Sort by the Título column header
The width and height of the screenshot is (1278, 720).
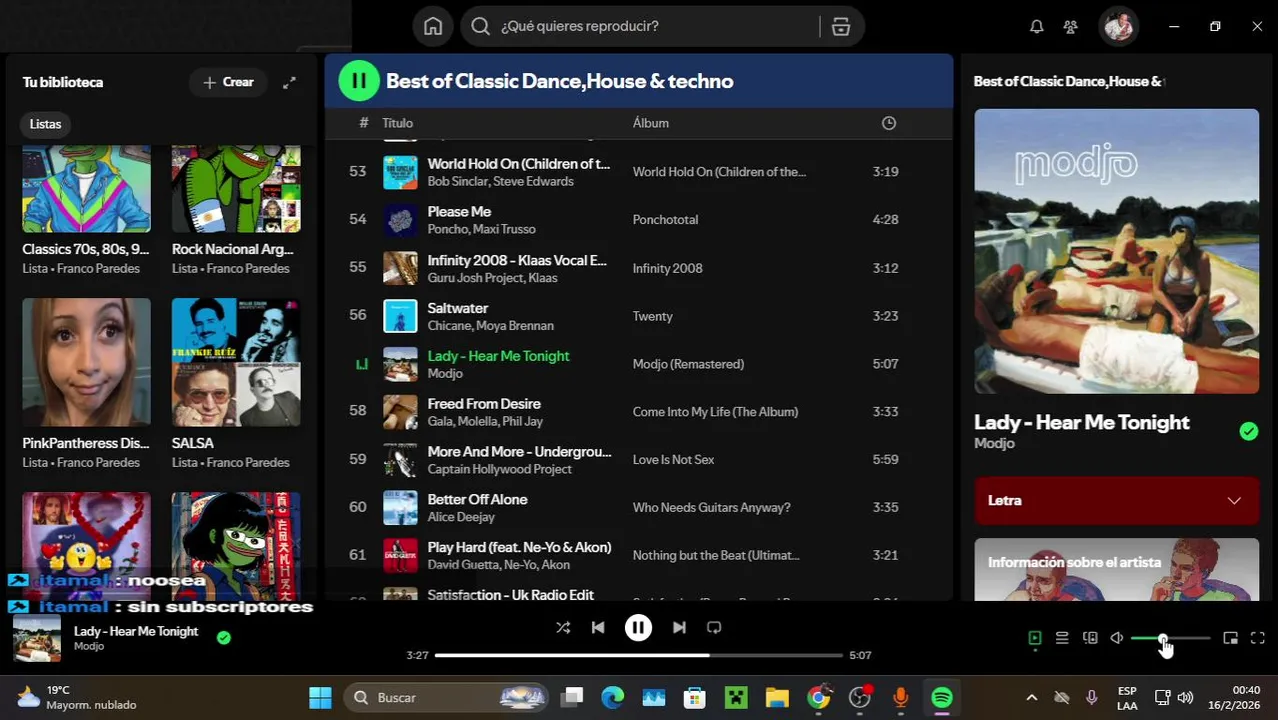coord(397,123)
